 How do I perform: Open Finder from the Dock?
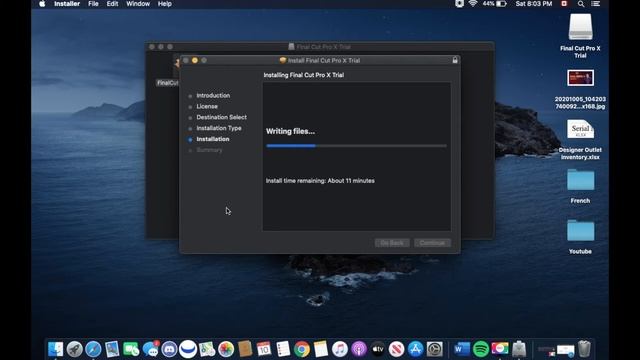coord(56,349)
